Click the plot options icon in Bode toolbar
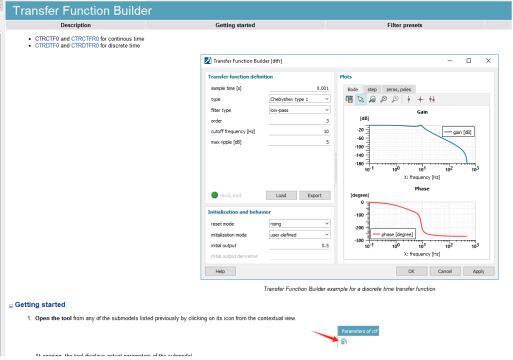This screenshot has height=360, width=513. point(349,99)
